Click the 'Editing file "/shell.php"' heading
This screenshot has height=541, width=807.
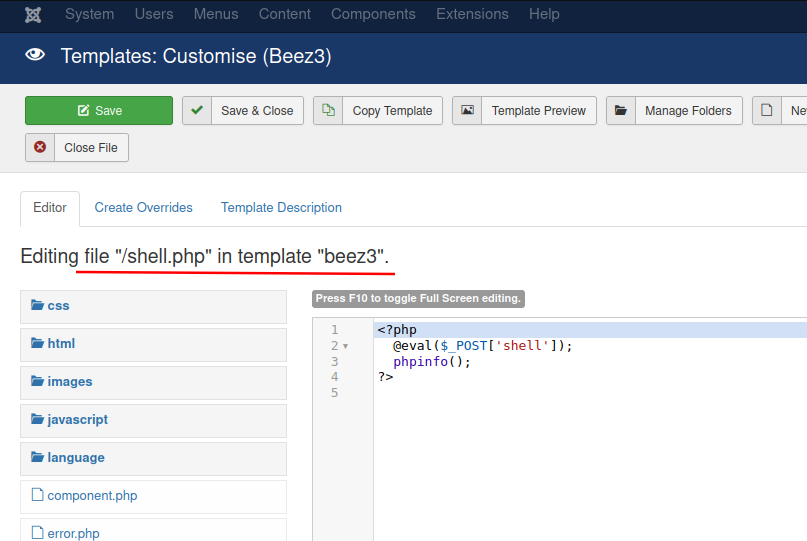click(x=205, y=256)
